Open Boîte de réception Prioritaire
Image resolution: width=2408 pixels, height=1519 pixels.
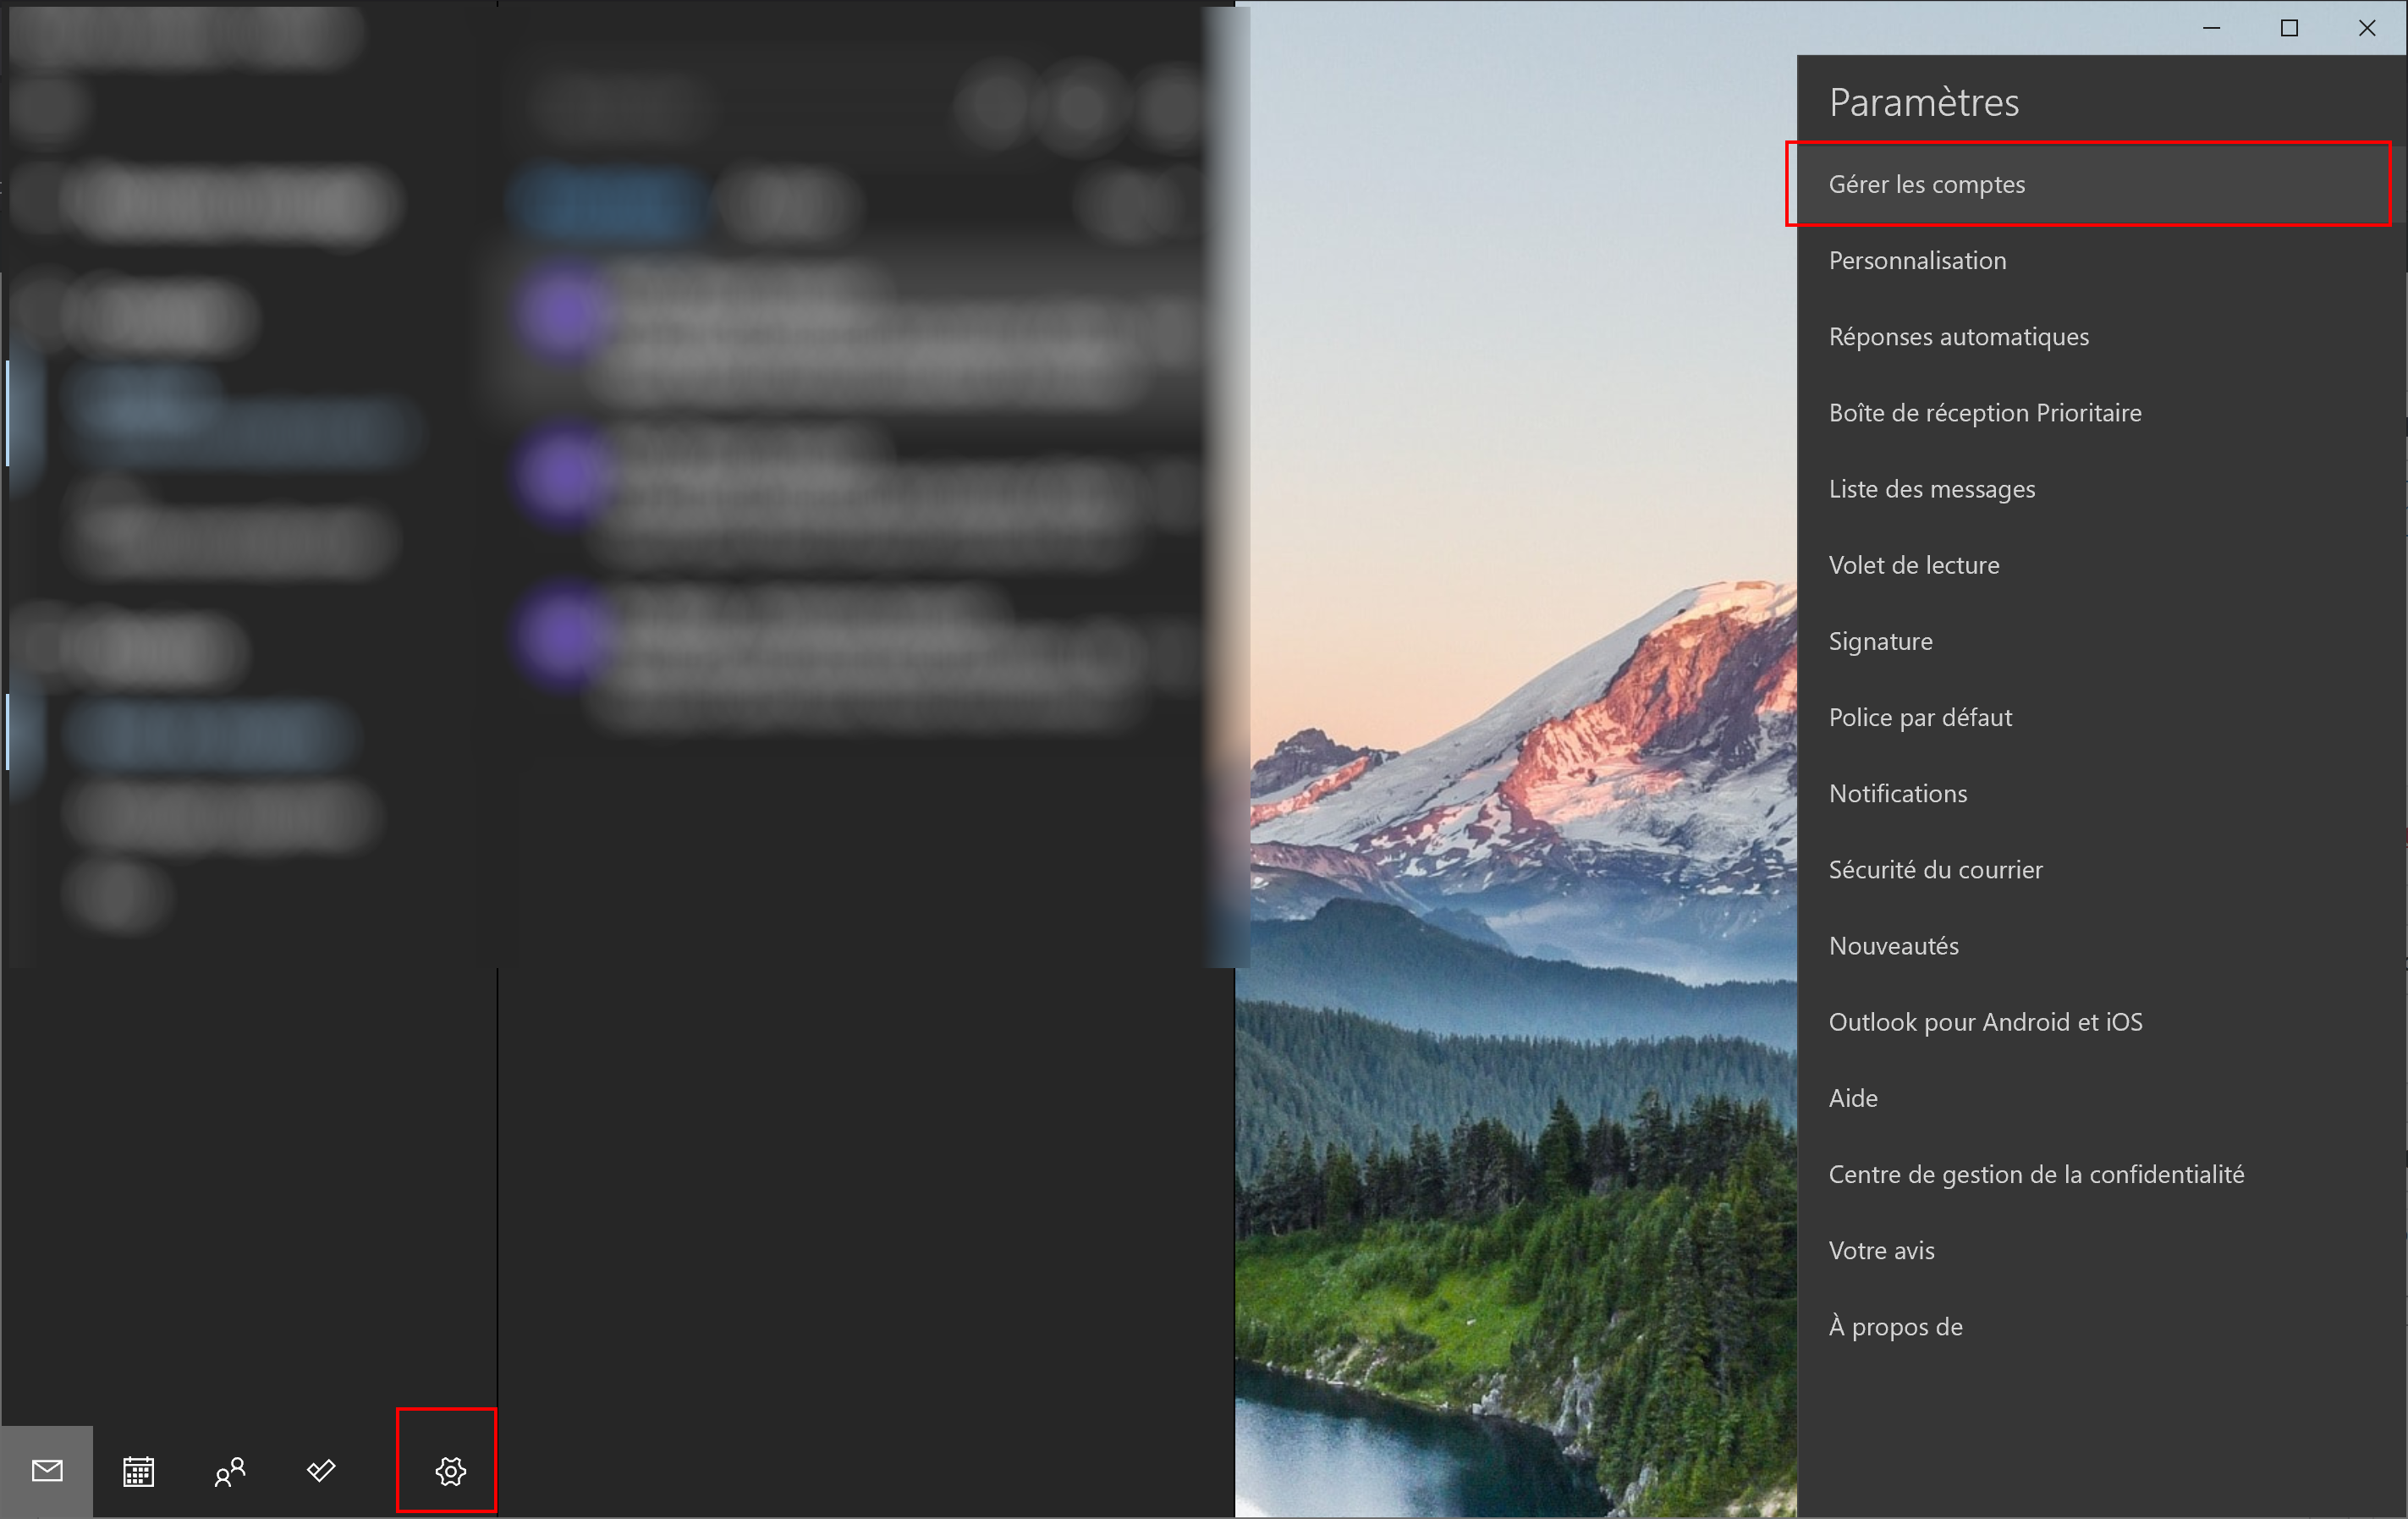[1984, 413]
